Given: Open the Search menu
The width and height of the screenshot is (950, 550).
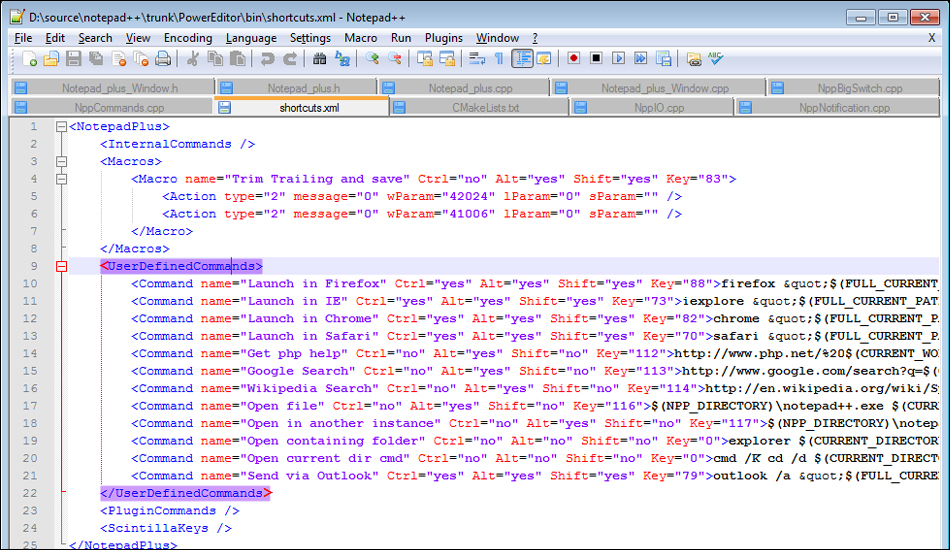Looking at the screenshot, I should coord(95,38).
